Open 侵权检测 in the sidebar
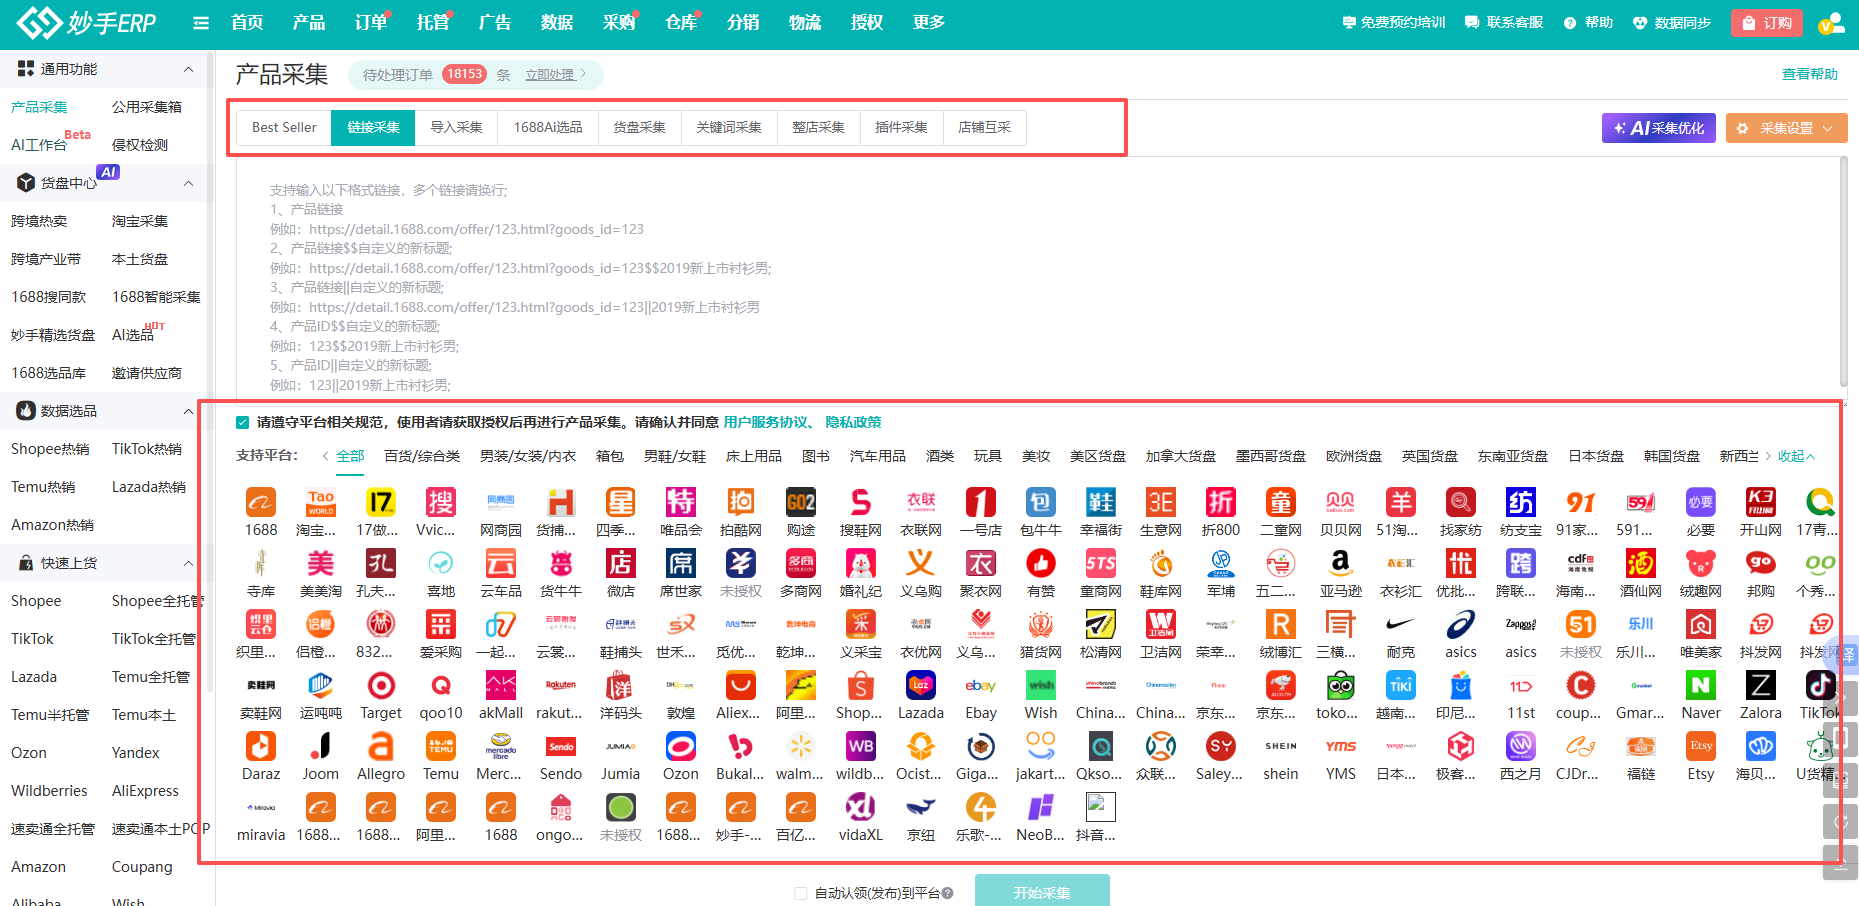Viewport: 1859px width, 906px height. click(140, 145)
